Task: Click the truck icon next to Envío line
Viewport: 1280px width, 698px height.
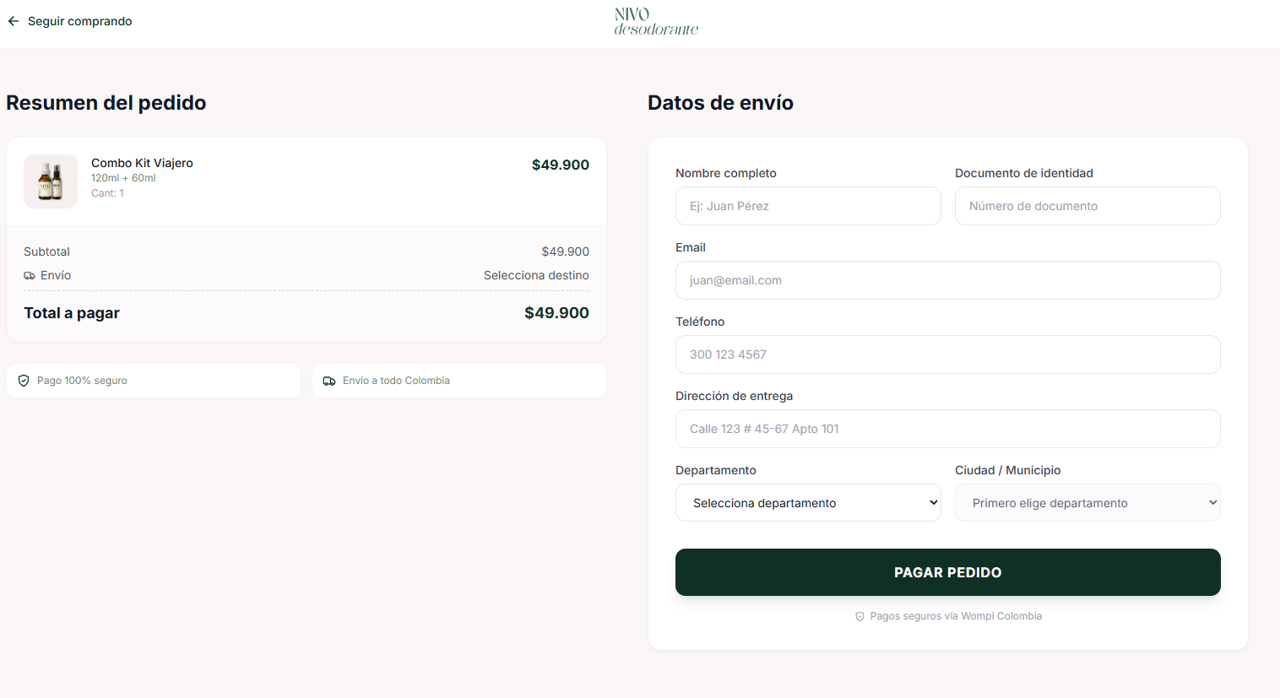Action: pyautogui.click(x=31, y=275)
